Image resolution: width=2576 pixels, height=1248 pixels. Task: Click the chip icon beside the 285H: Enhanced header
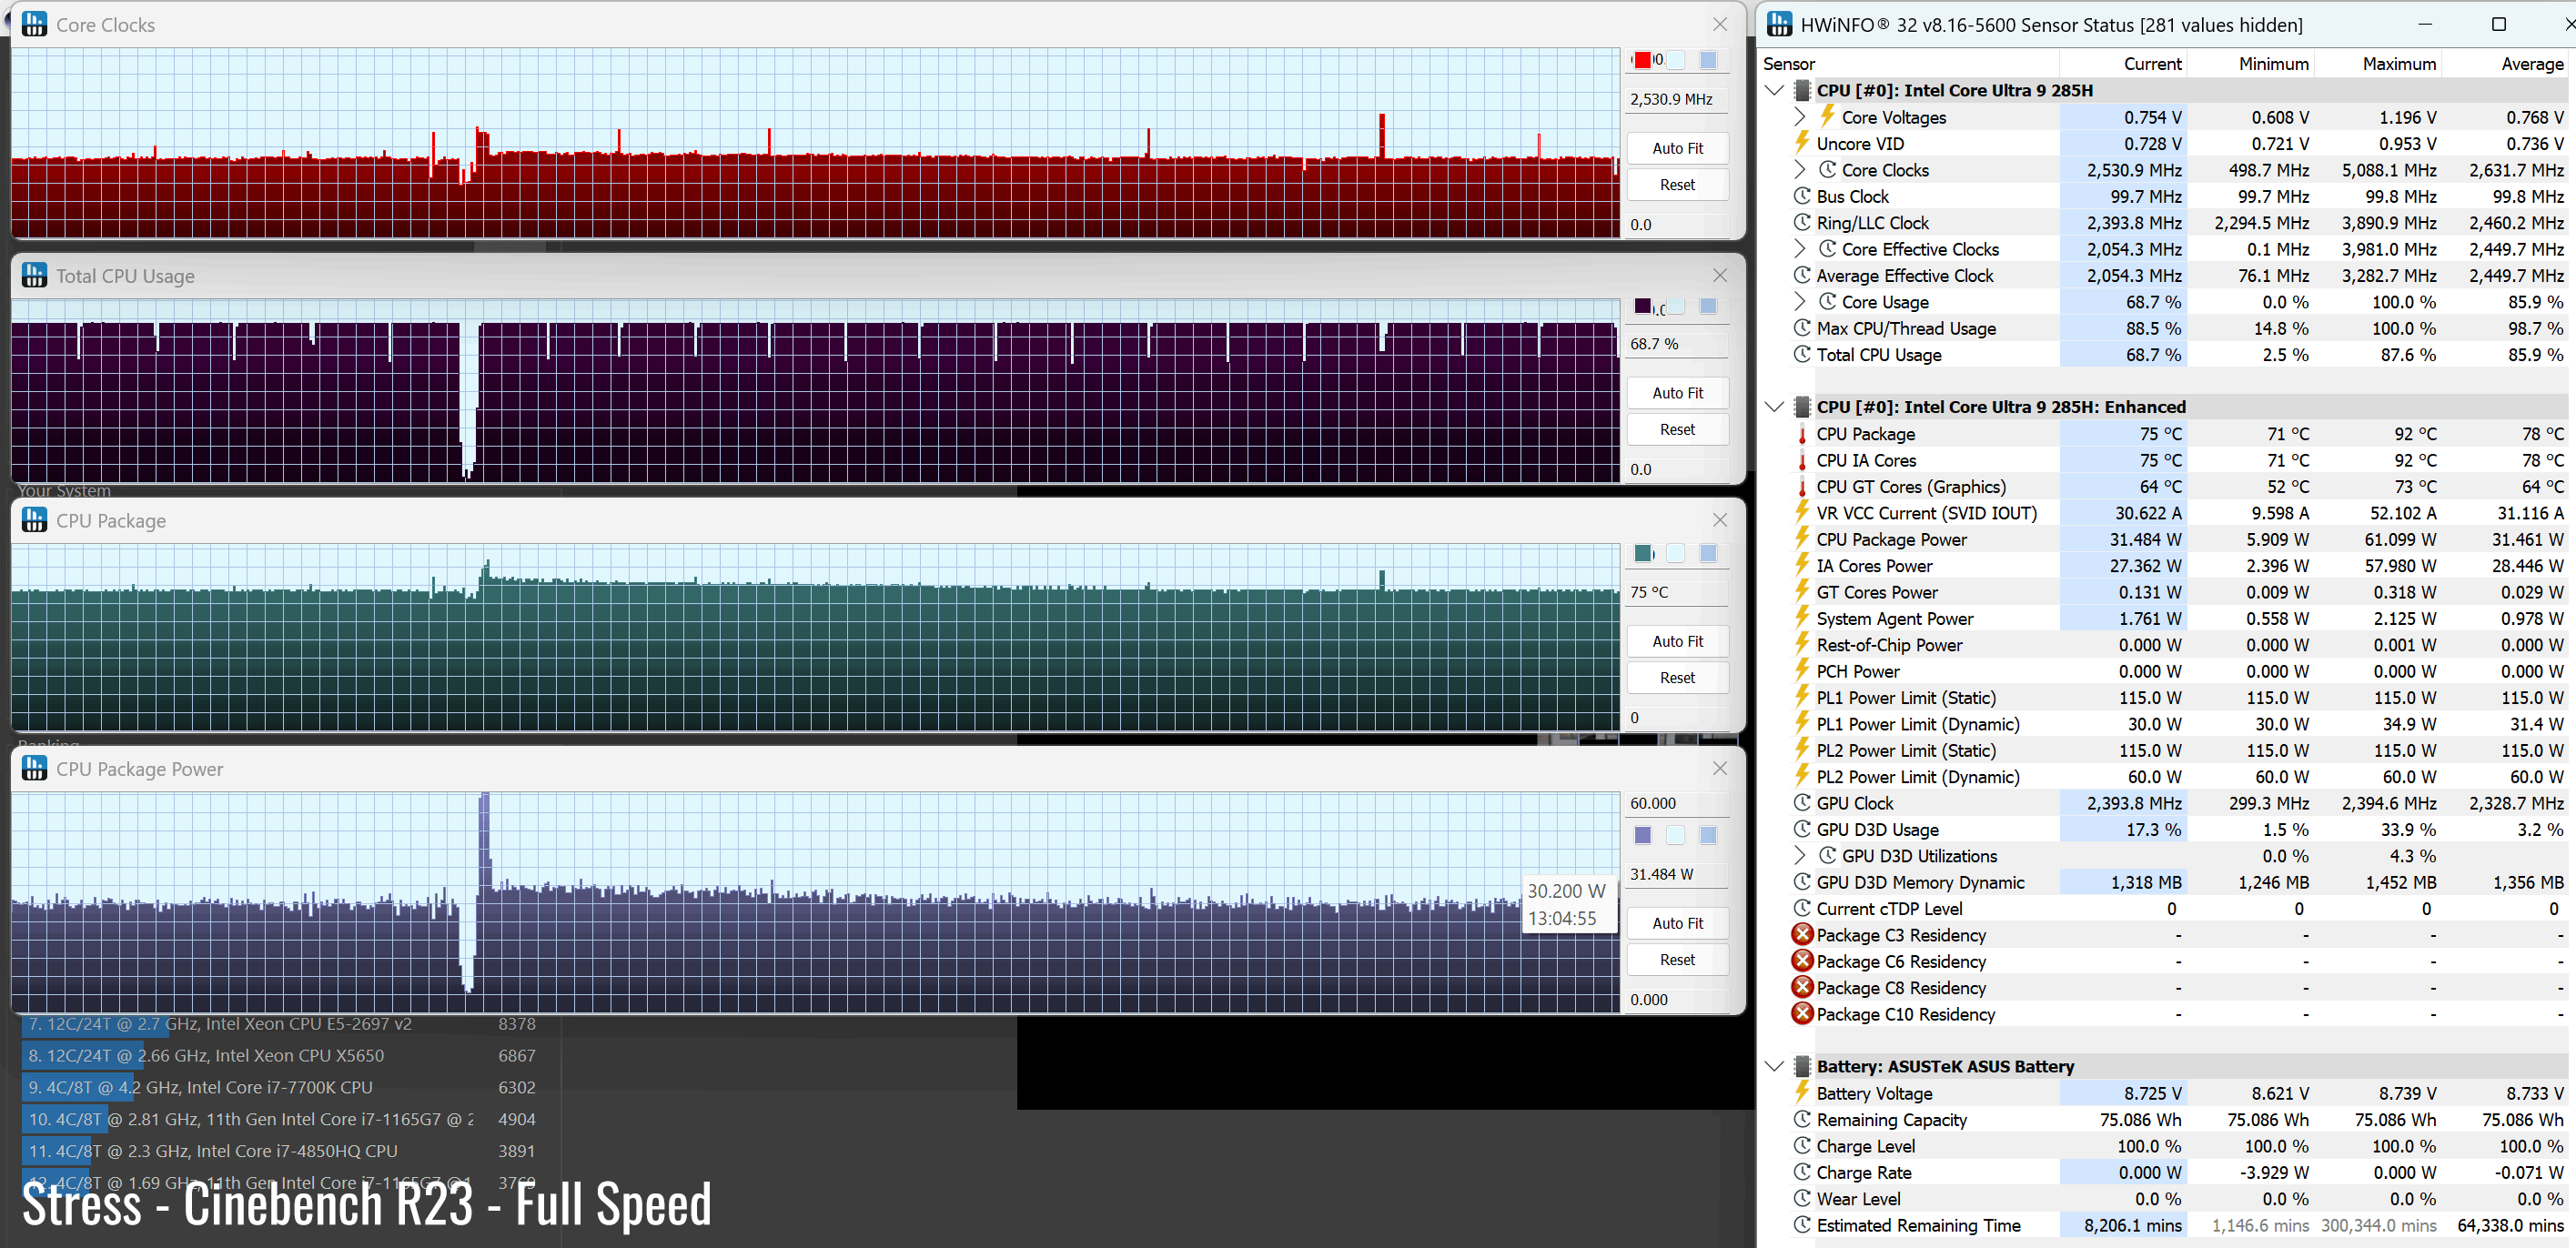click(1802, 407)
